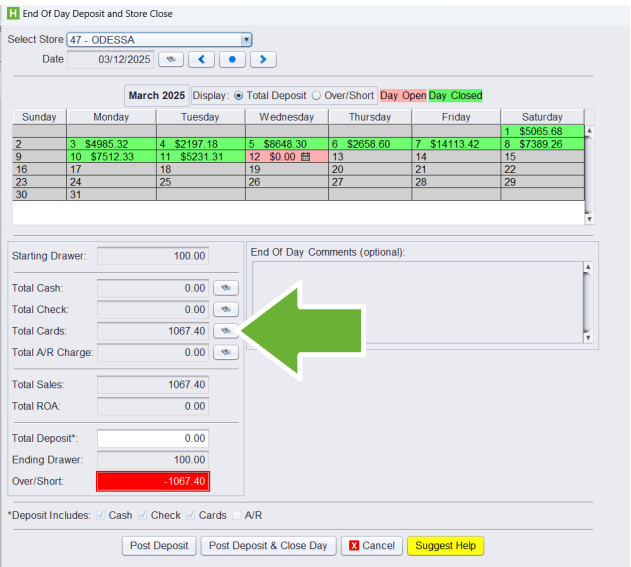
Task: Toggle the A/R deposit checkbox
Action: 238,515
